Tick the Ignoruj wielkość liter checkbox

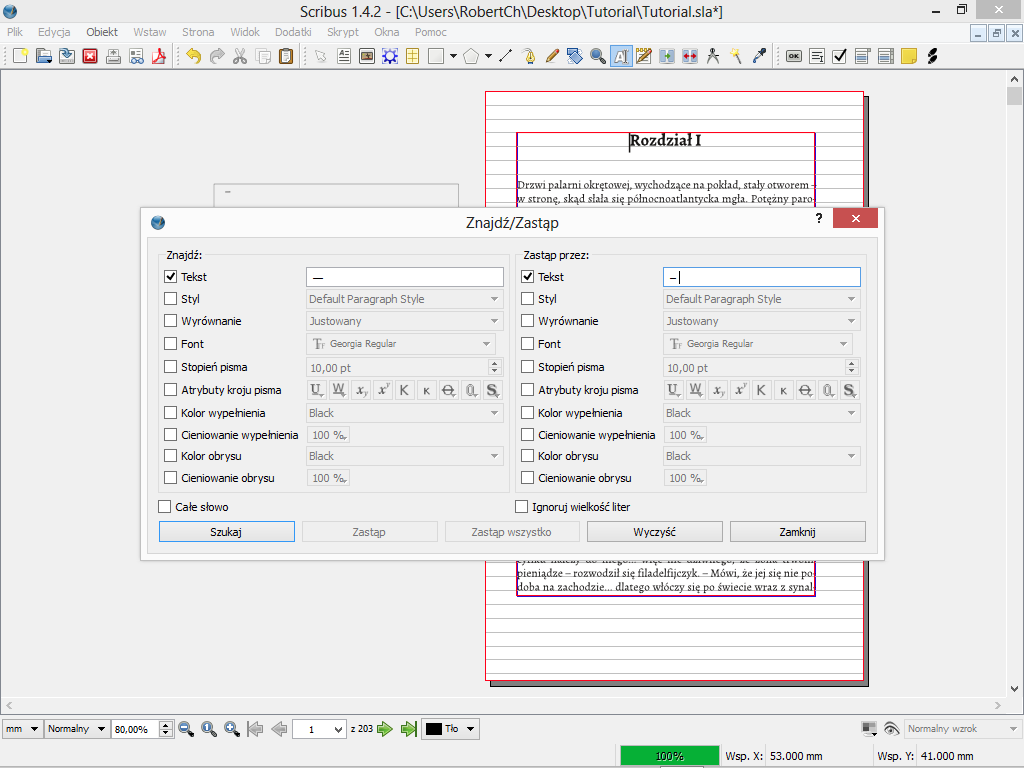[x=521, y=507]
